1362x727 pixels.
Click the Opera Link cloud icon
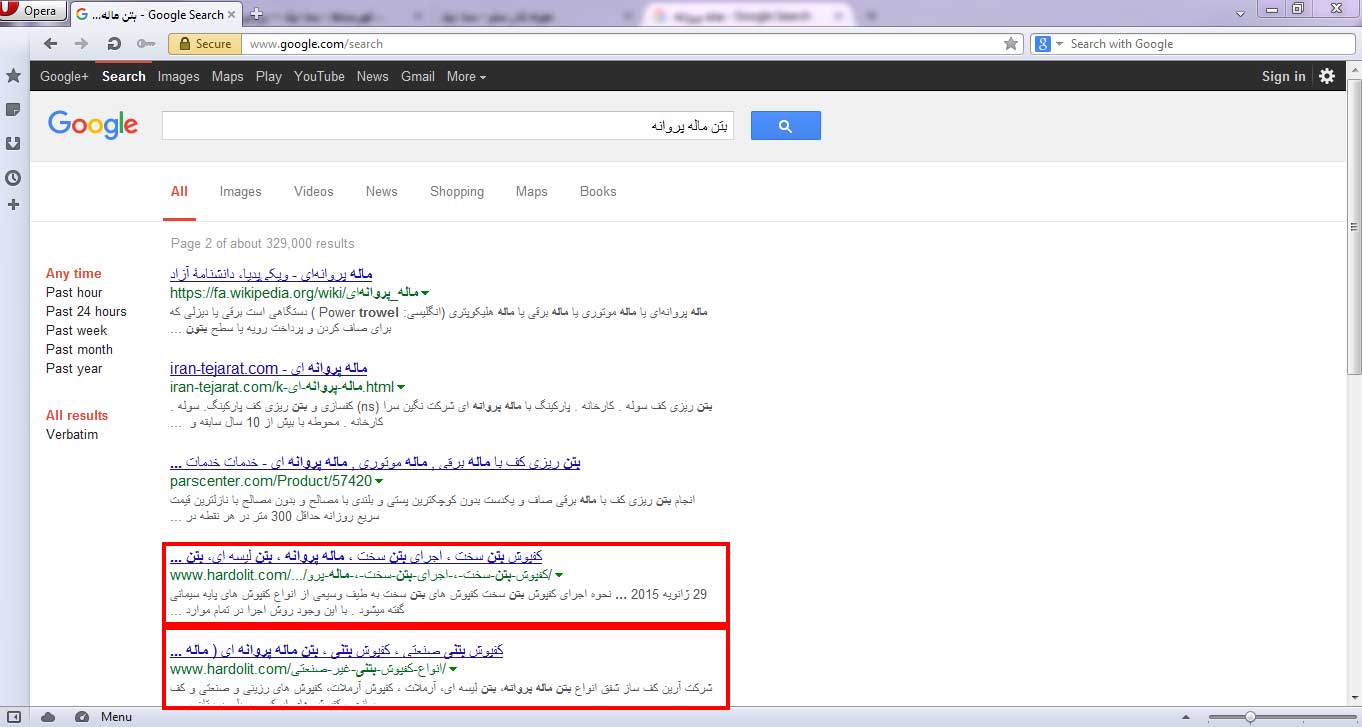[x=49, y=717]
